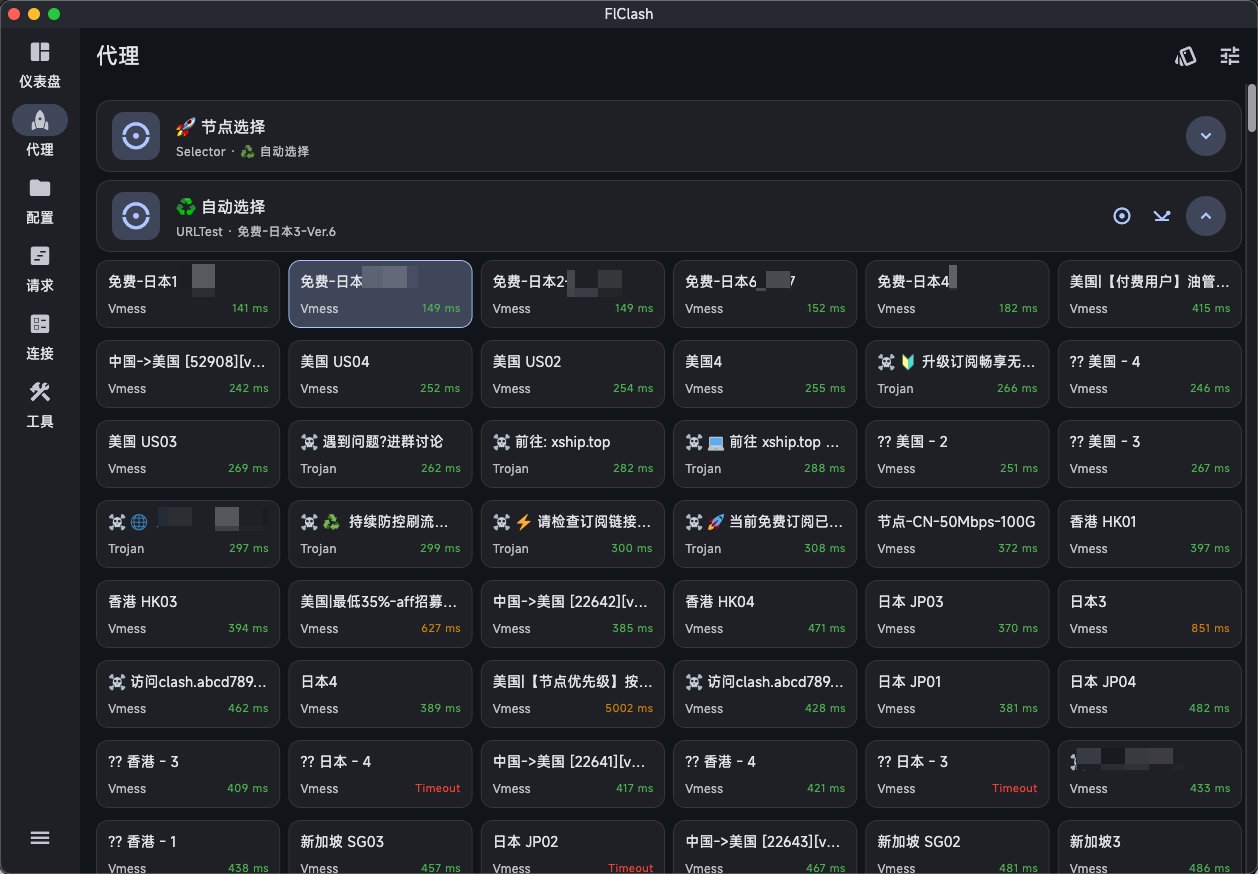Click the 节点-CN-50Mbps-100G node card

pyautogui.click(x=957, y=534)
